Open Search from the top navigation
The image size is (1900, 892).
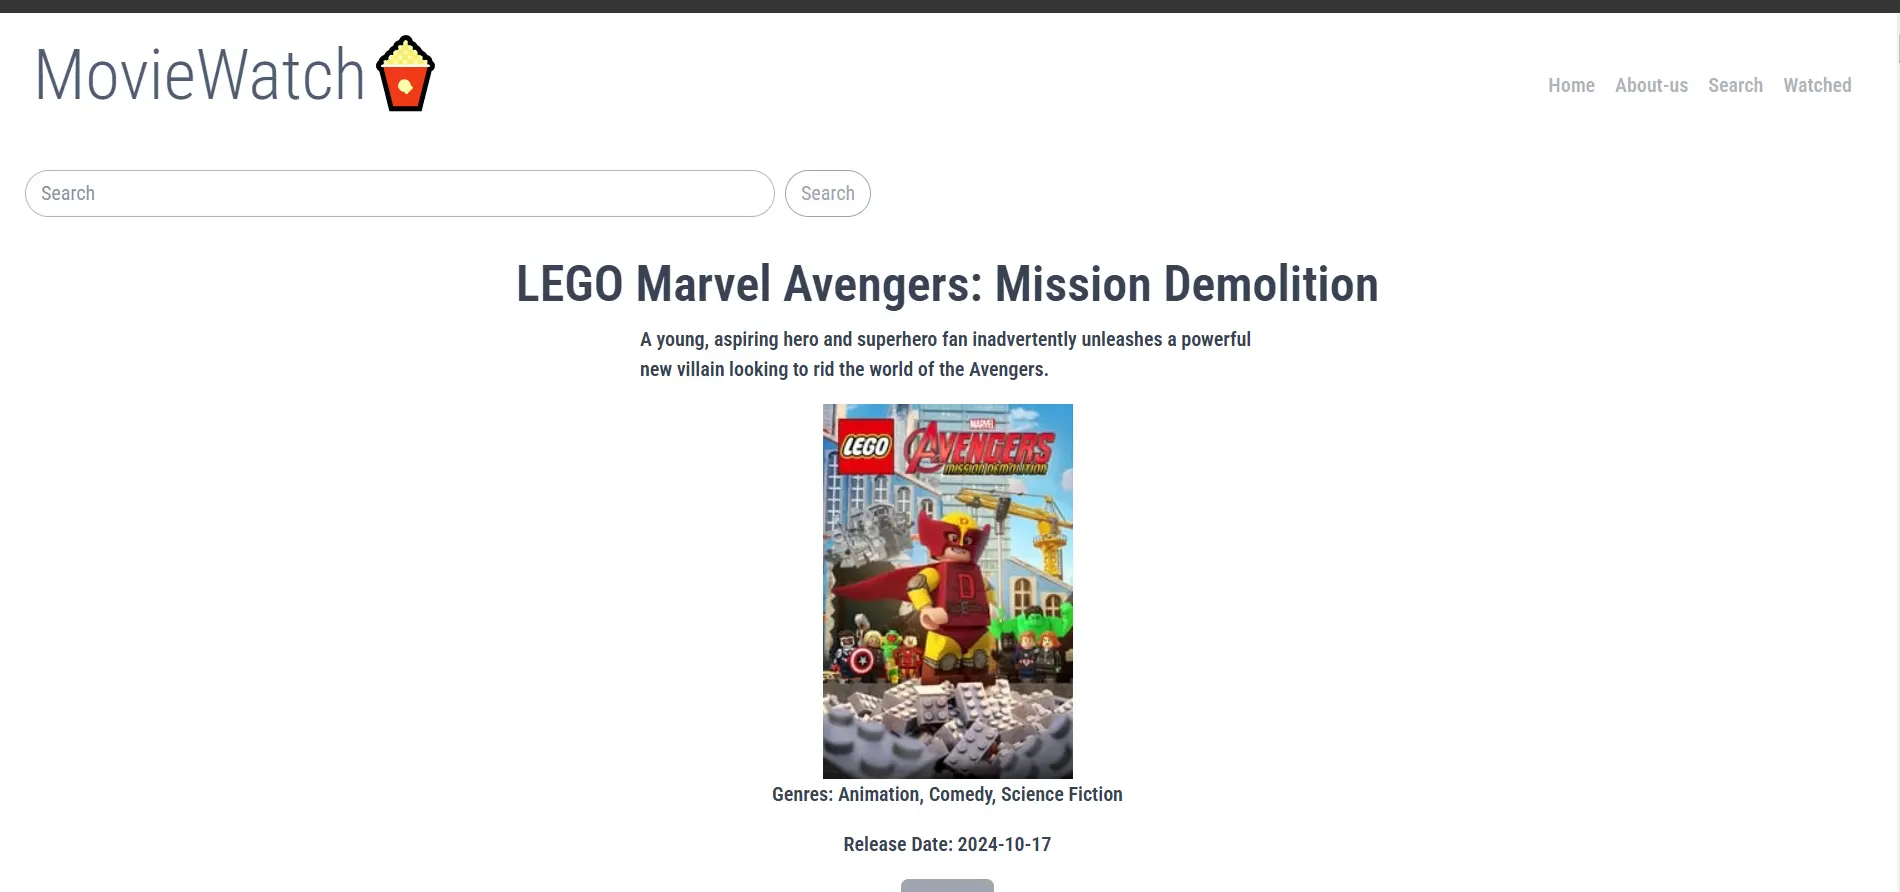click(1735, 85)
